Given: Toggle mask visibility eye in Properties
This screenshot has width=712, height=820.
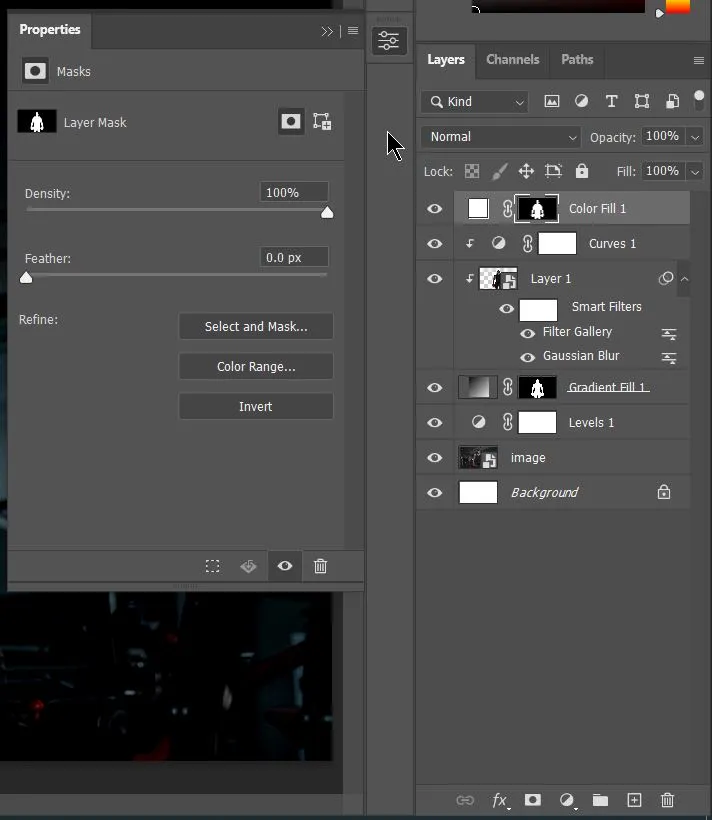Looking at the screenshot, I should [285, 566].
